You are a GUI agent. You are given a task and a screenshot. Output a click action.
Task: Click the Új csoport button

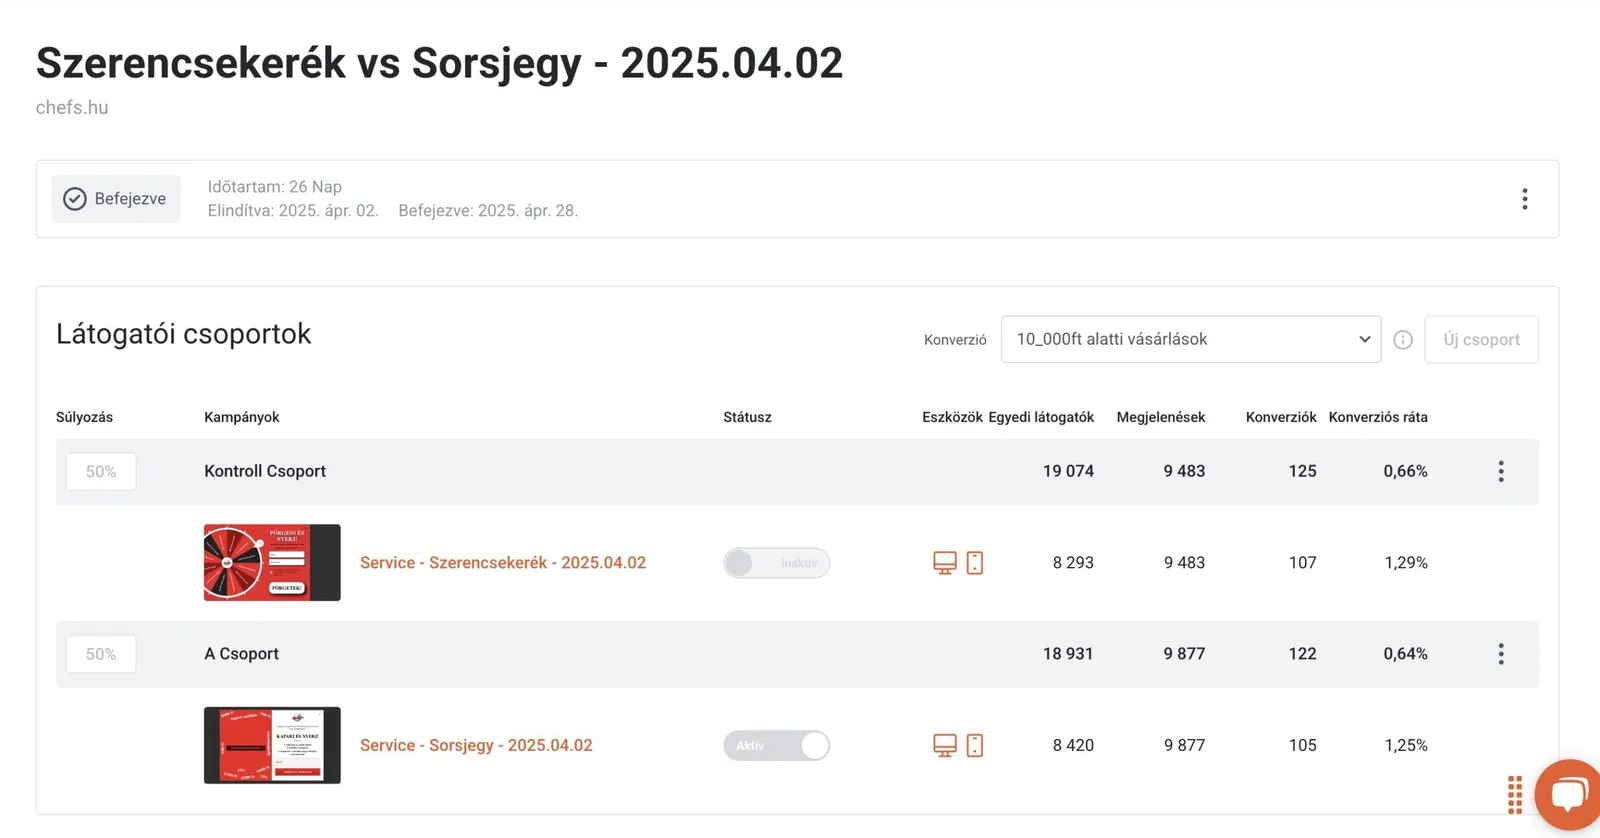coord(1481,339)
